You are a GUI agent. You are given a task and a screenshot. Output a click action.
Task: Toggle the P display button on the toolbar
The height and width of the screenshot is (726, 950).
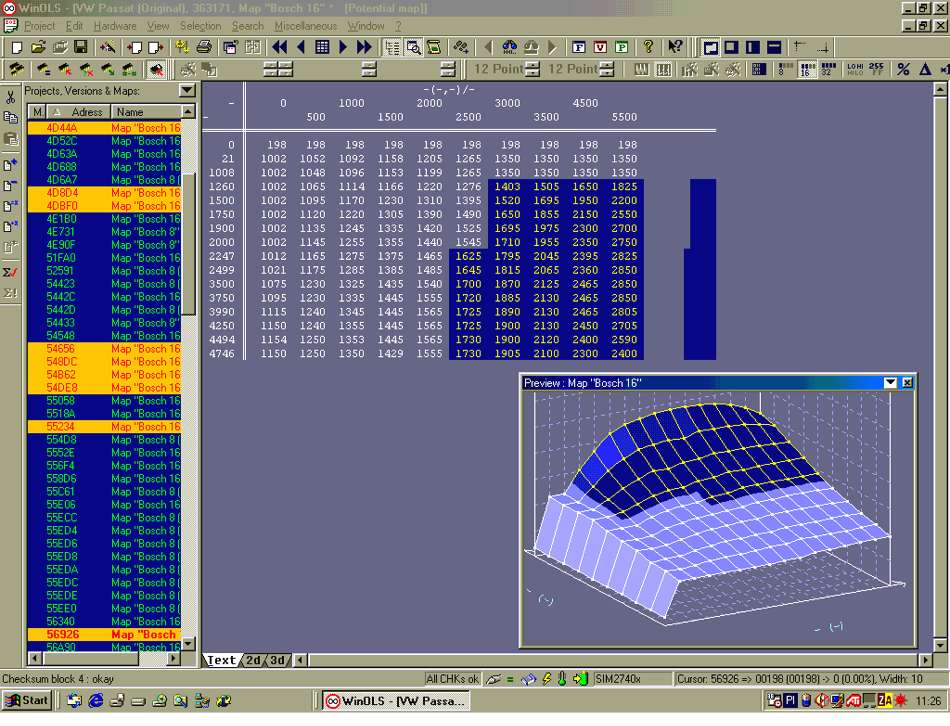point(624,46)
